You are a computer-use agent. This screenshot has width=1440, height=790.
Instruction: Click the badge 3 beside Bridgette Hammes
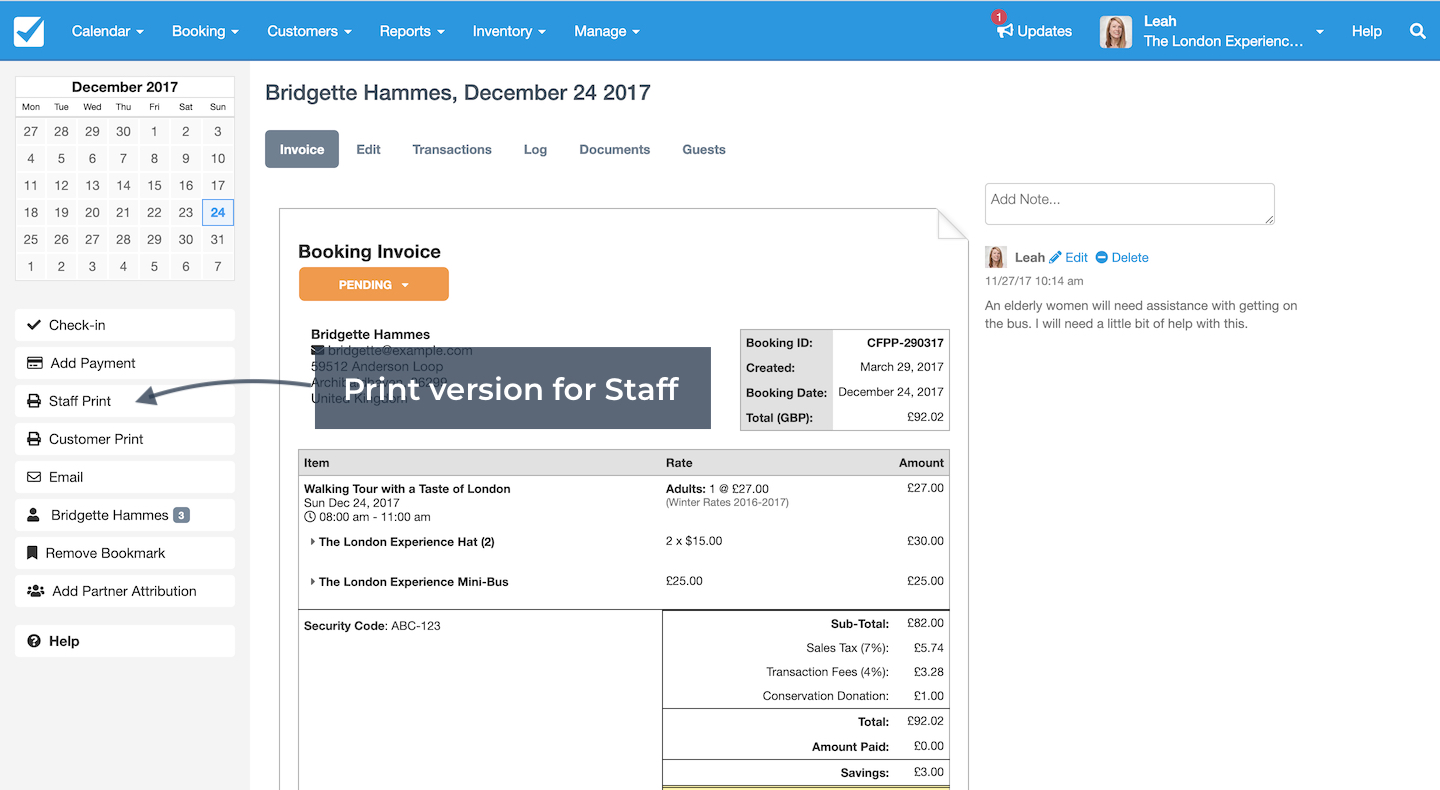click(x=181, y=515)
